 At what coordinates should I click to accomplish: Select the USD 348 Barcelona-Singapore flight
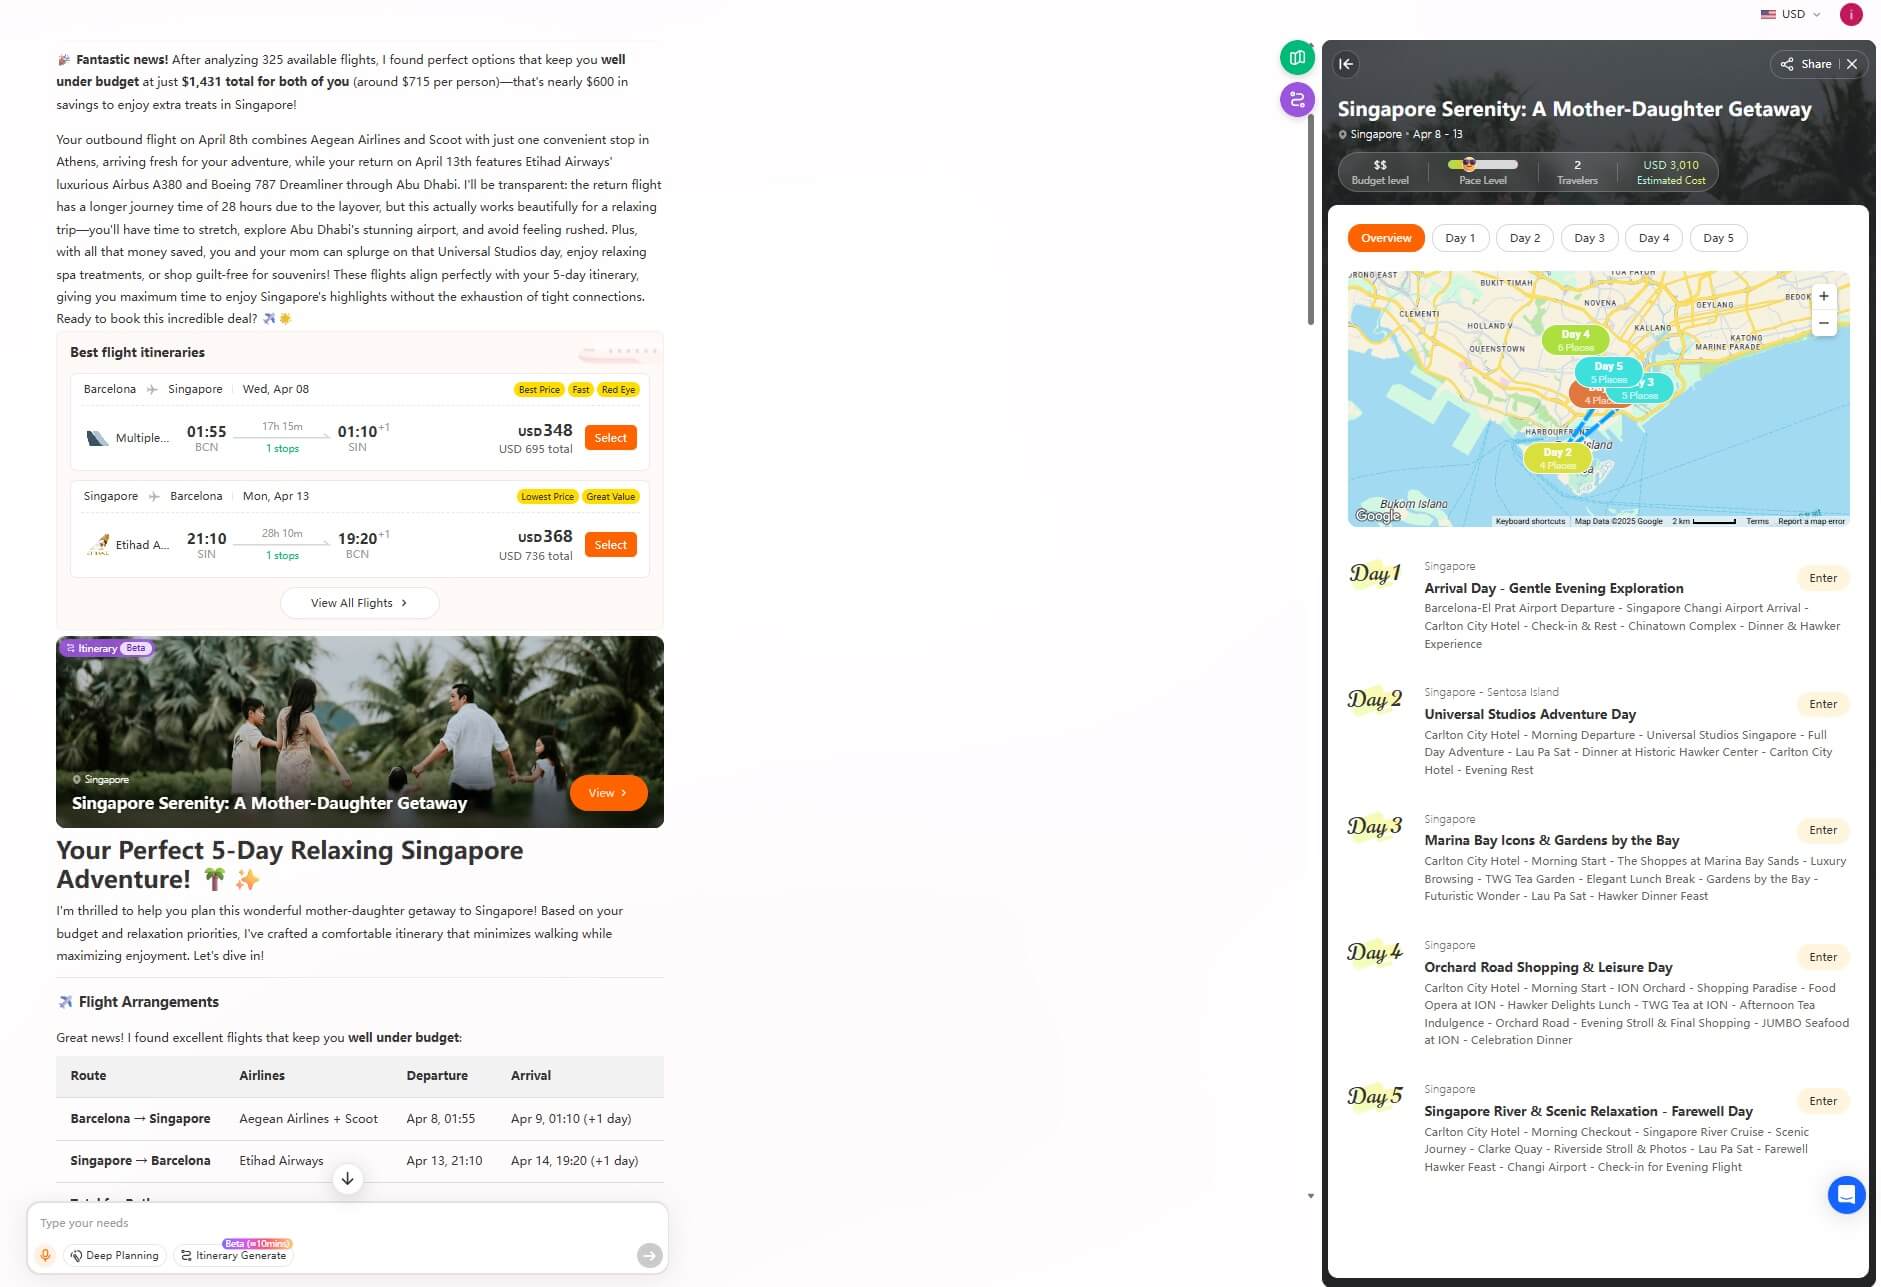point(610,437)
